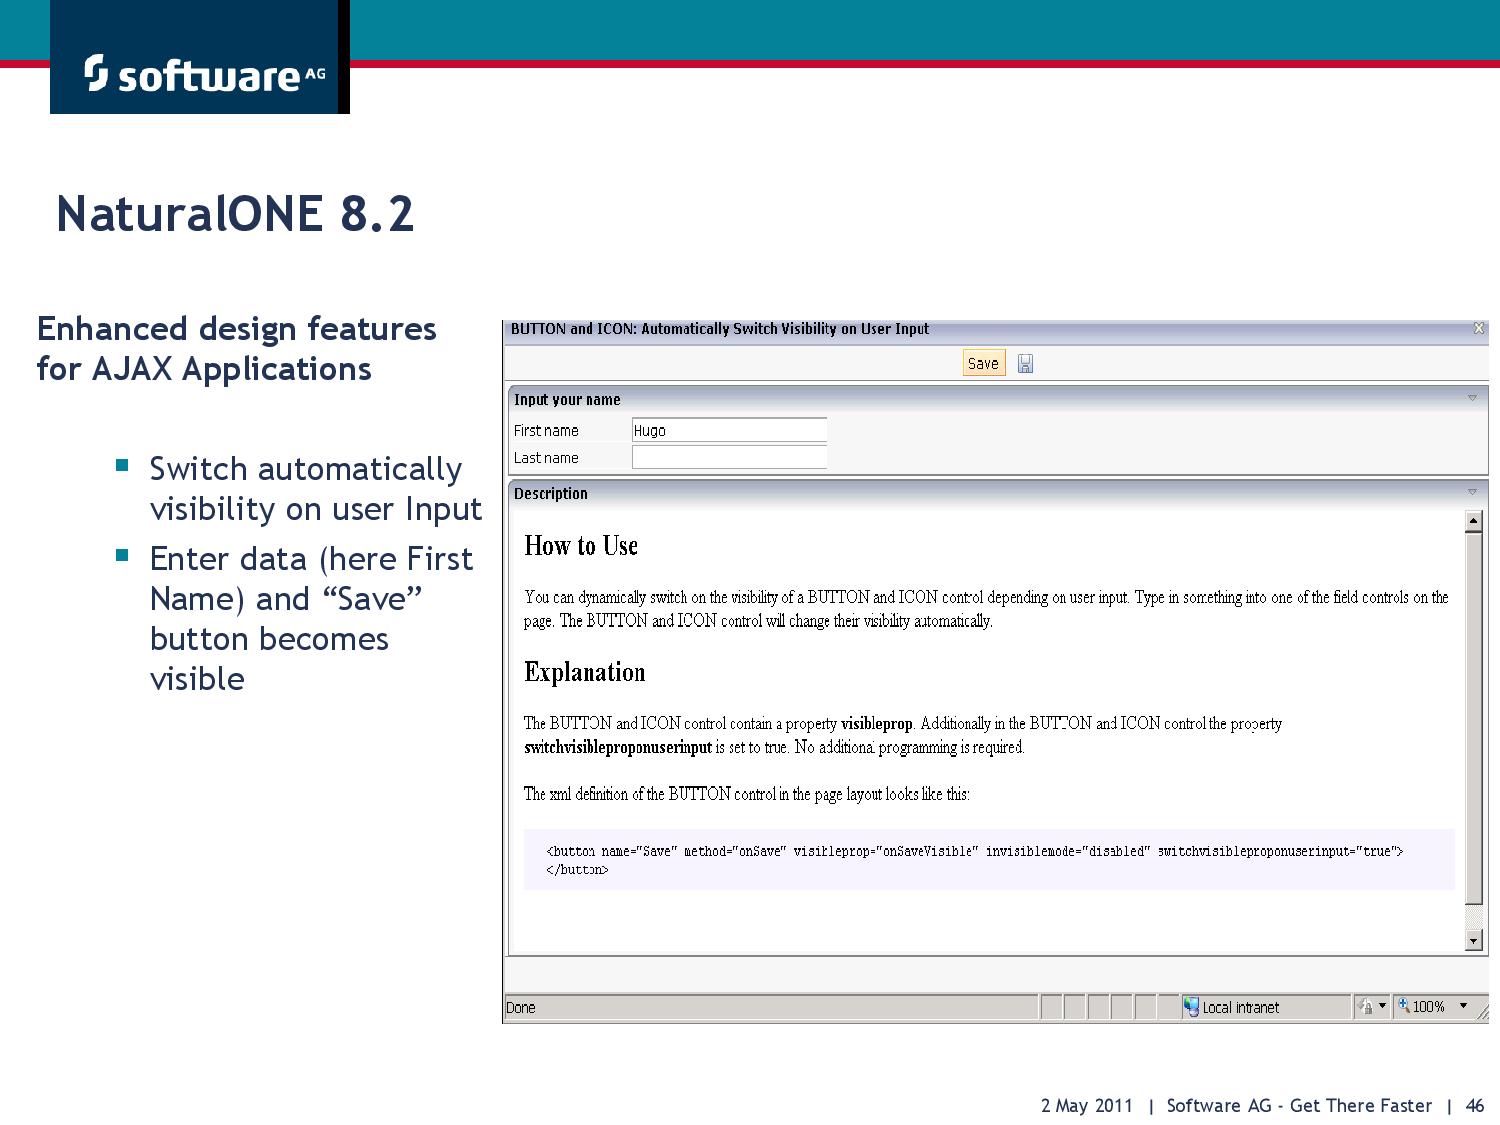Click the dialog title "BUTTON and ICON: Automatically Switch Visibility"
This screenshot has height=1125, width=1500.
(x=720, y=328)
